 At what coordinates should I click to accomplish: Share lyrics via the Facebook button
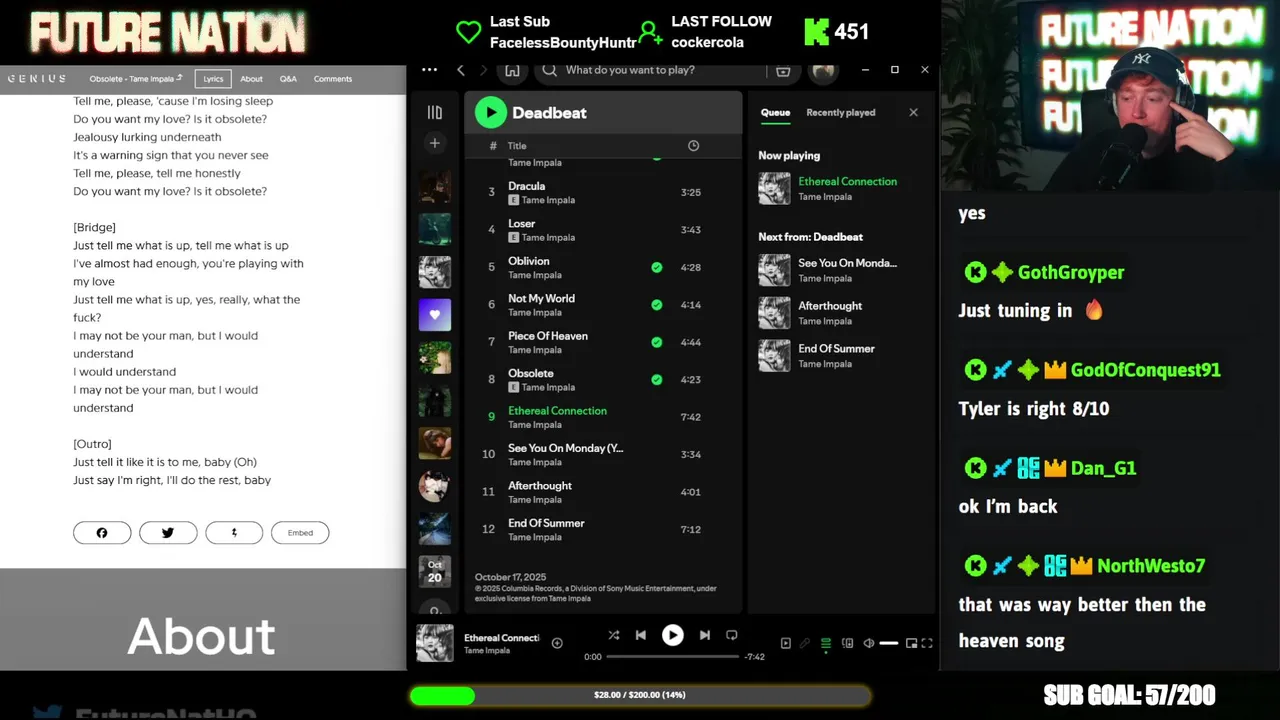(x=102, y=533)
